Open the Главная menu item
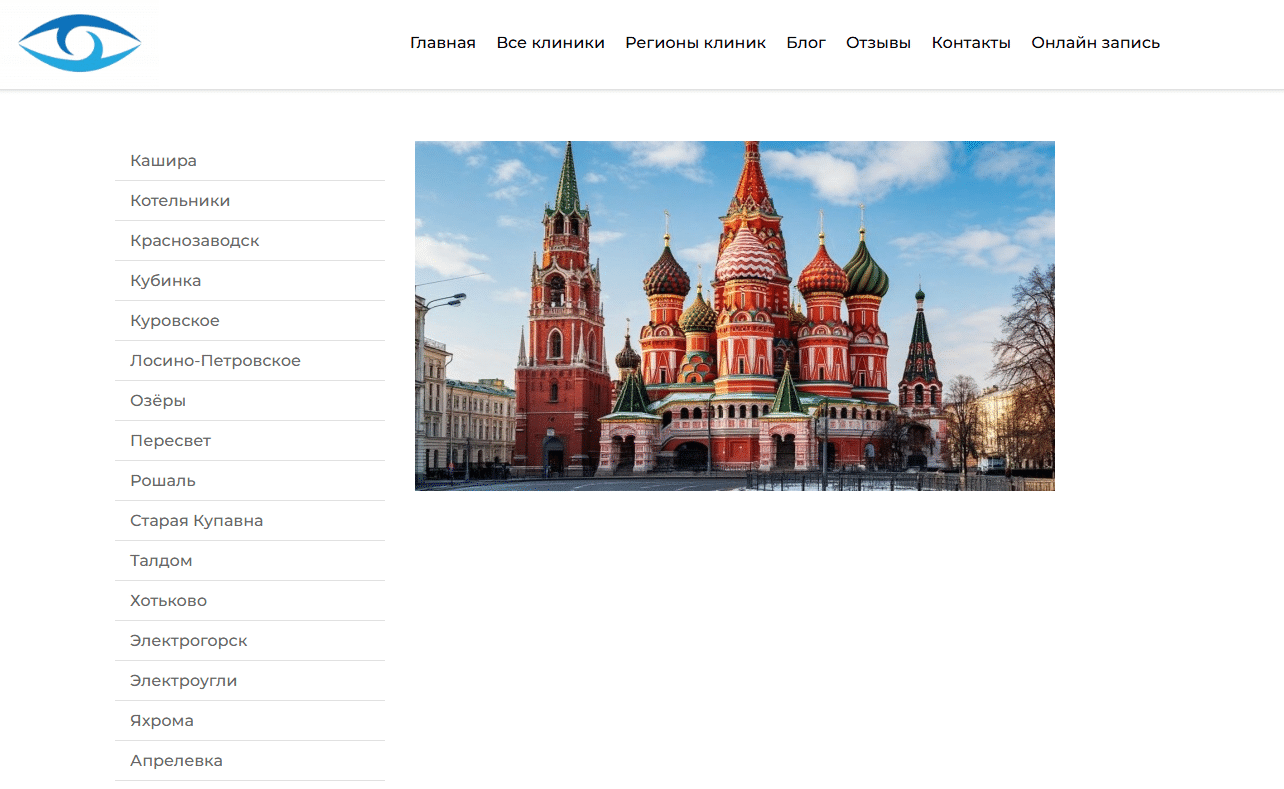Viewport: 1284px width, 789px height. point(442,43)
